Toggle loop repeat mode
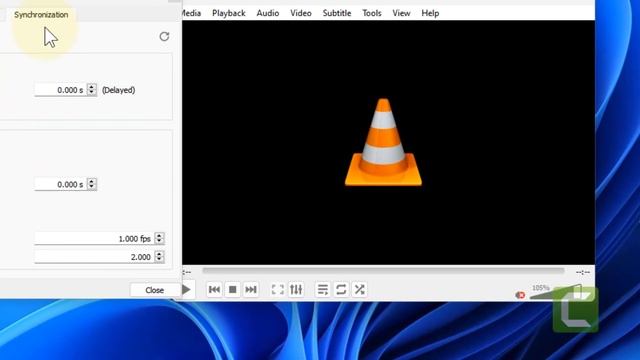This screenshot has height=360, width=640. (341, 290)
